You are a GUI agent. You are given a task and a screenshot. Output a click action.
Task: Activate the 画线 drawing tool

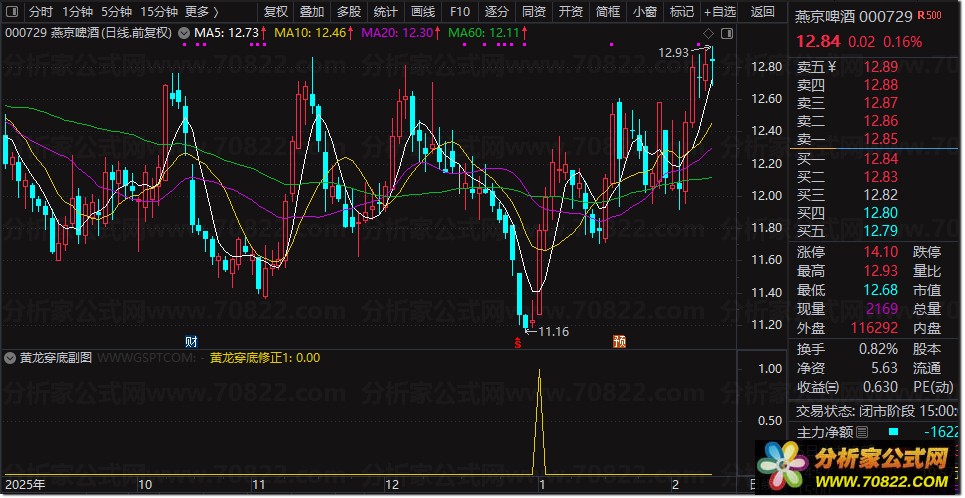click(423, 12)
